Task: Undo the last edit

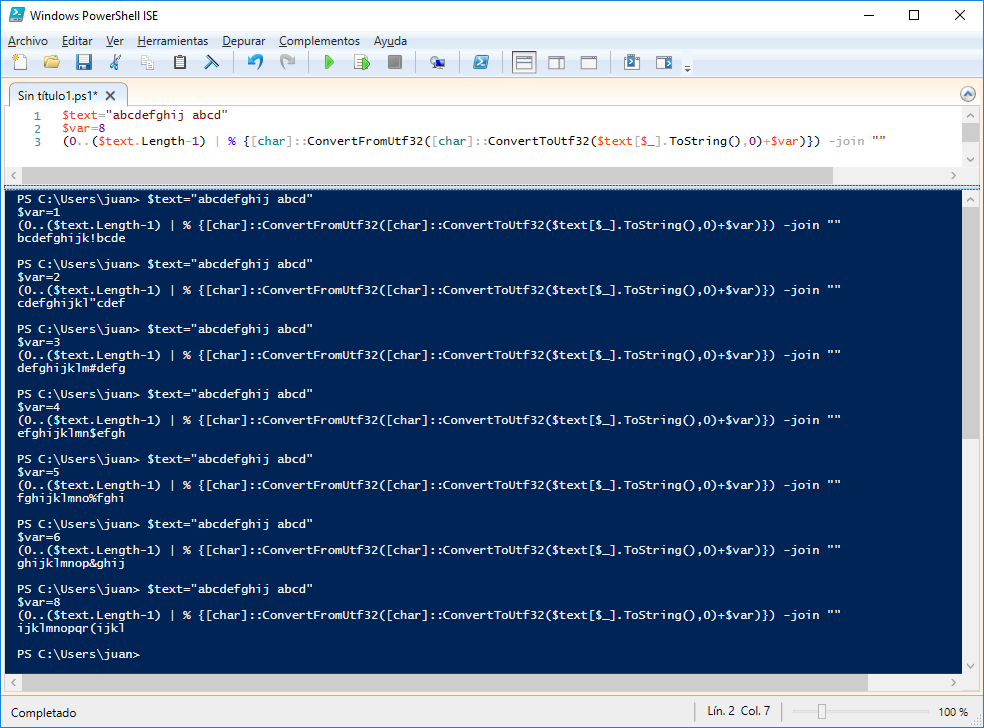Action: (x=255, y=63)
